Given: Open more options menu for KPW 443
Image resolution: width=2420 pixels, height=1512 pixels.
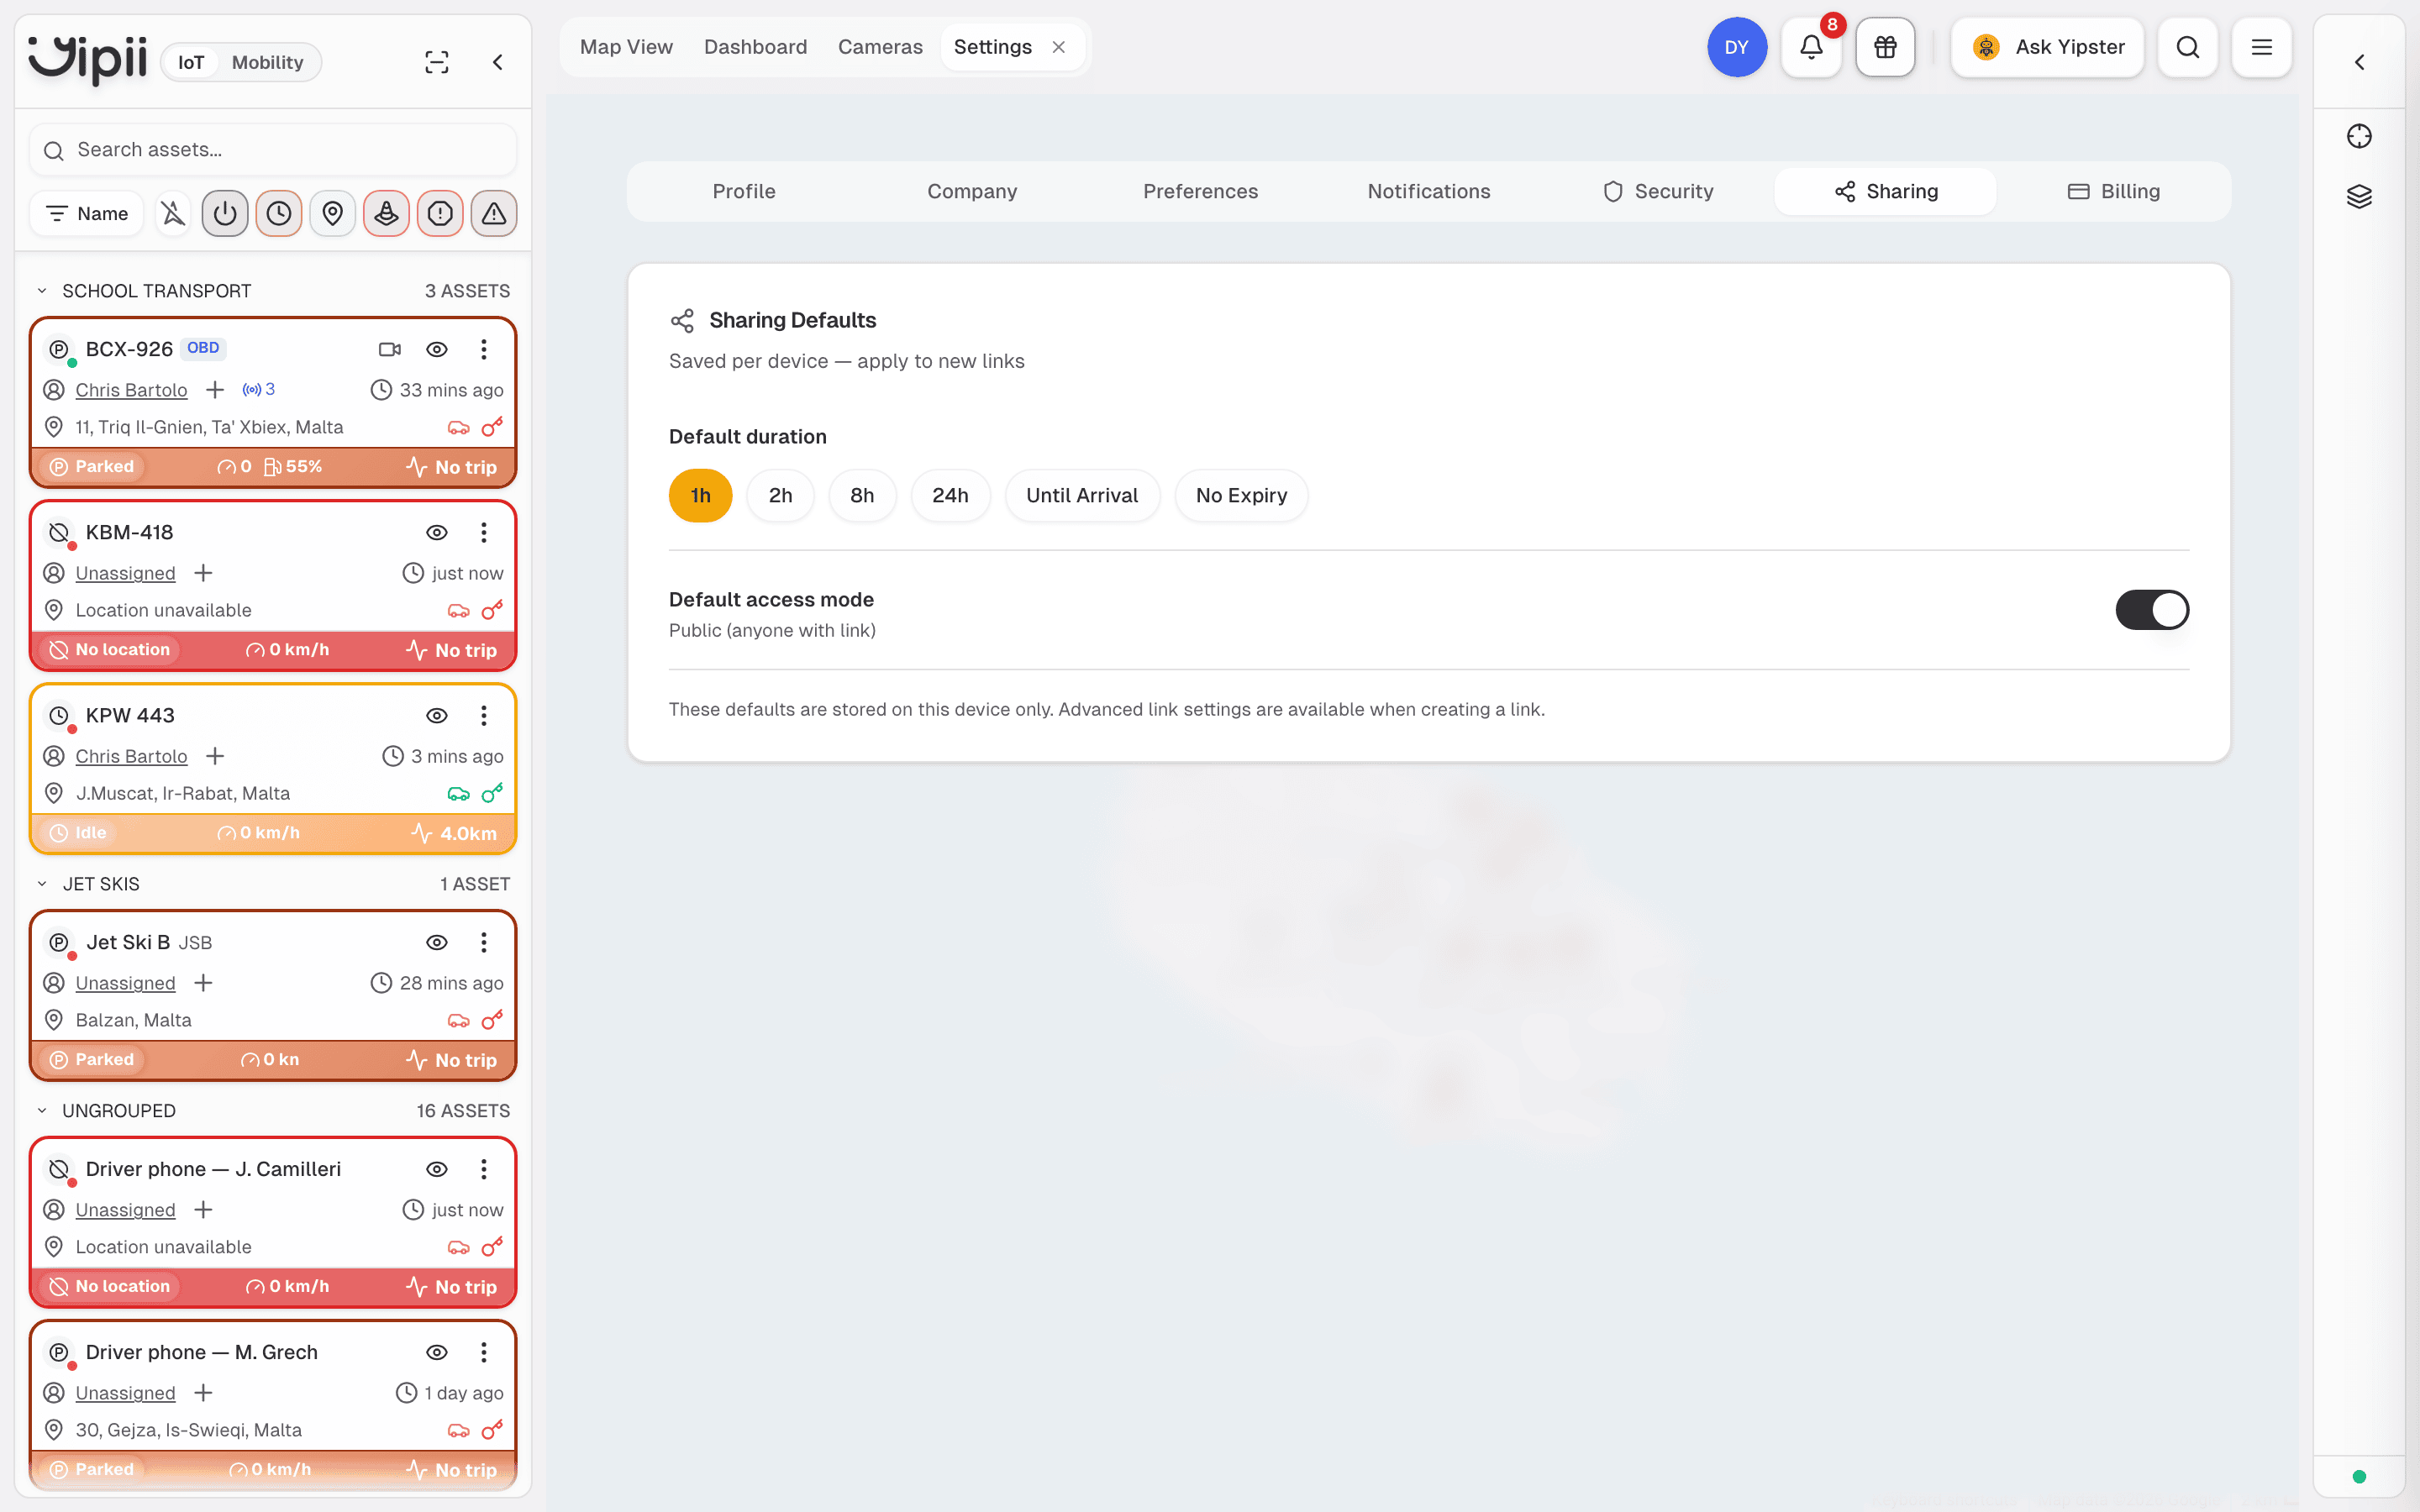Looking at the screenshot, I should 484,715.
